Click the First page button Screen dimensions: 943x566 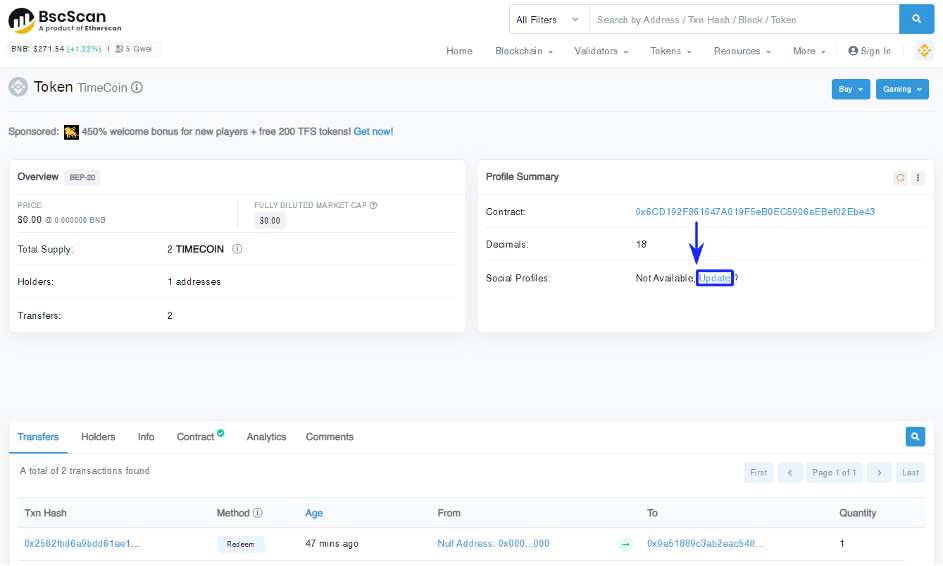click(x=758, y=473)
